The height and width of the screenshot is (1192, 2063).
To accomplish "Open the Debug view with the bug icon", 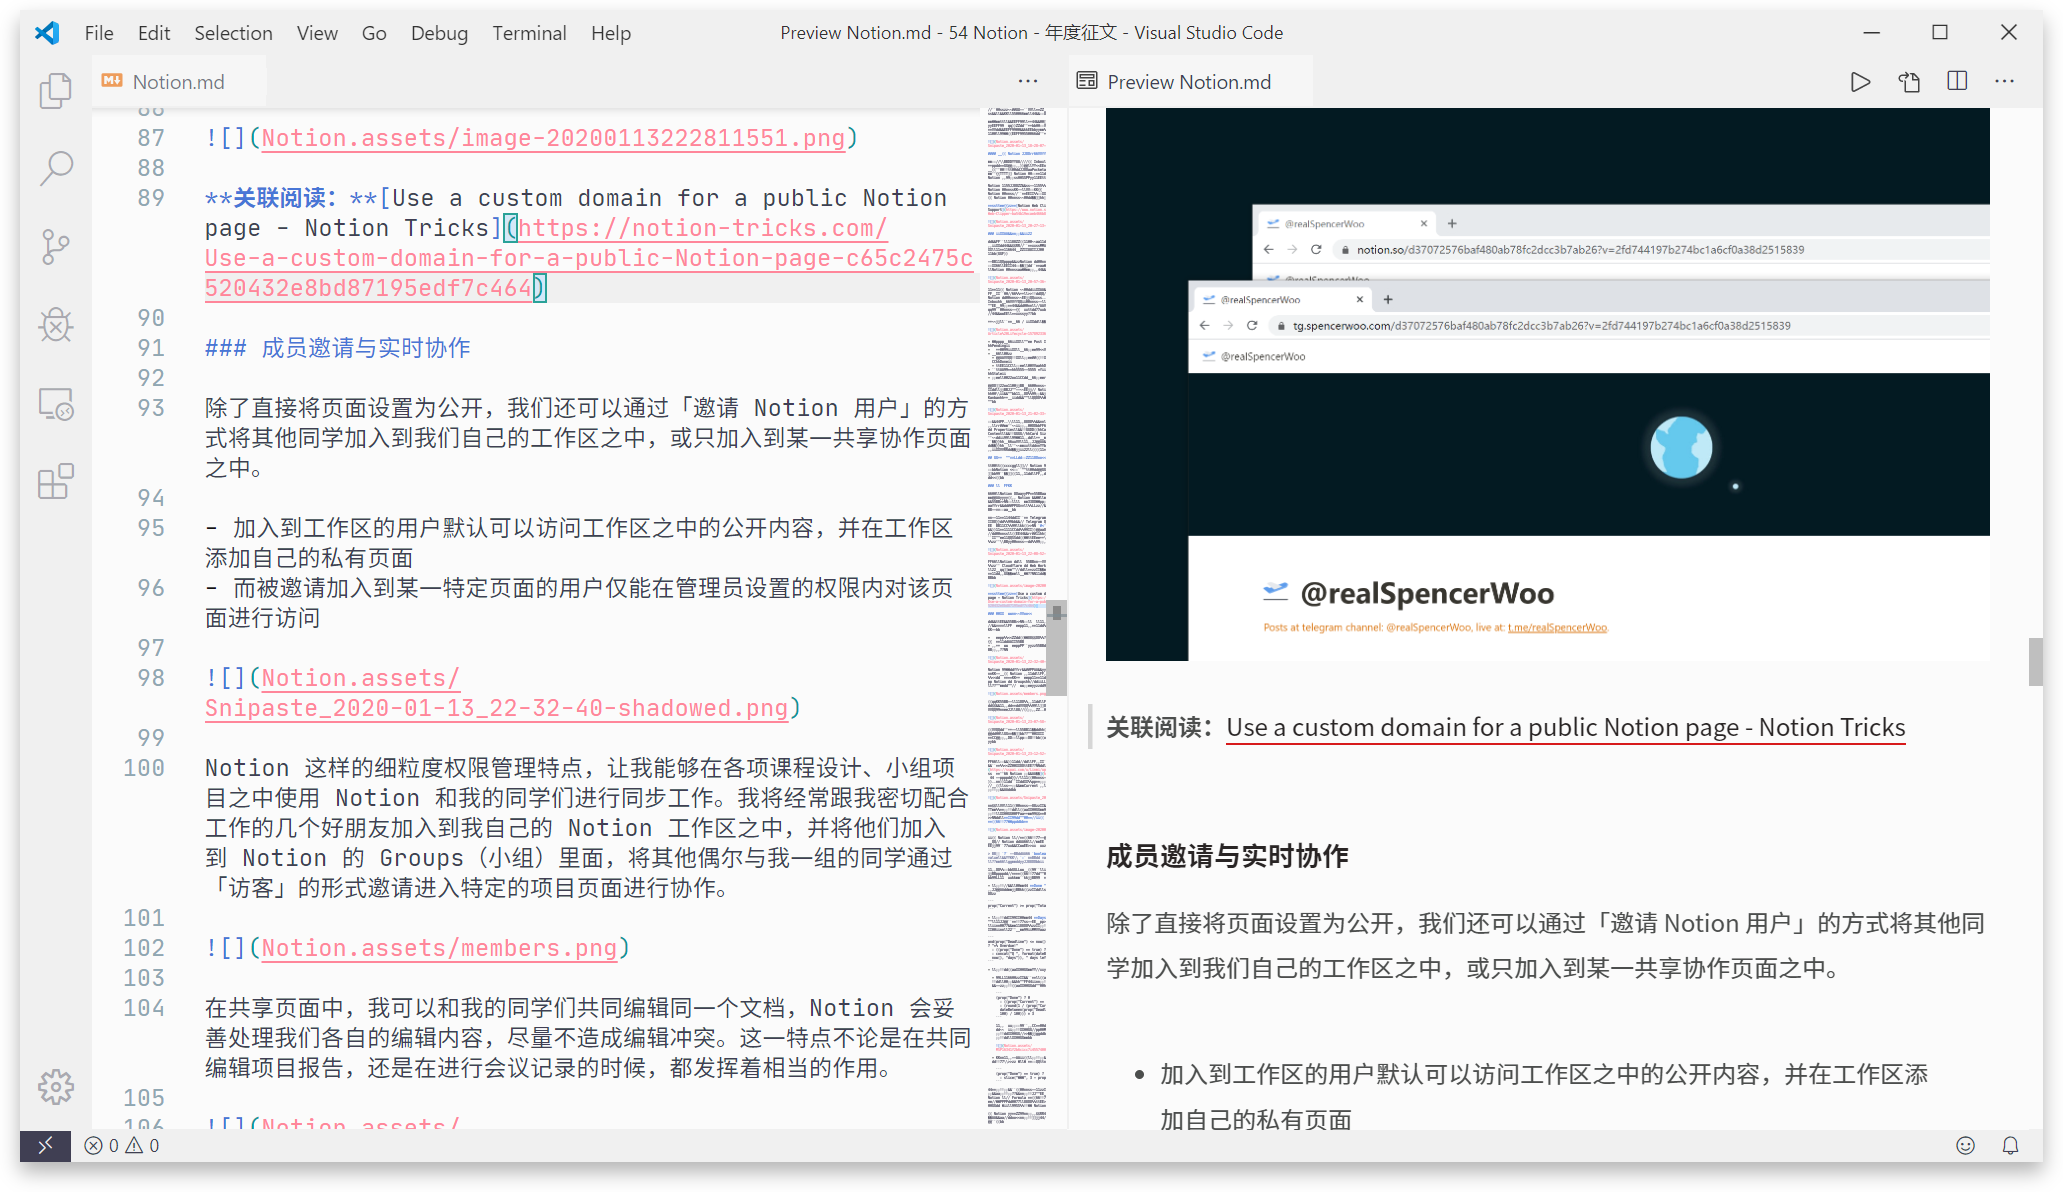I will coord(56,325).
